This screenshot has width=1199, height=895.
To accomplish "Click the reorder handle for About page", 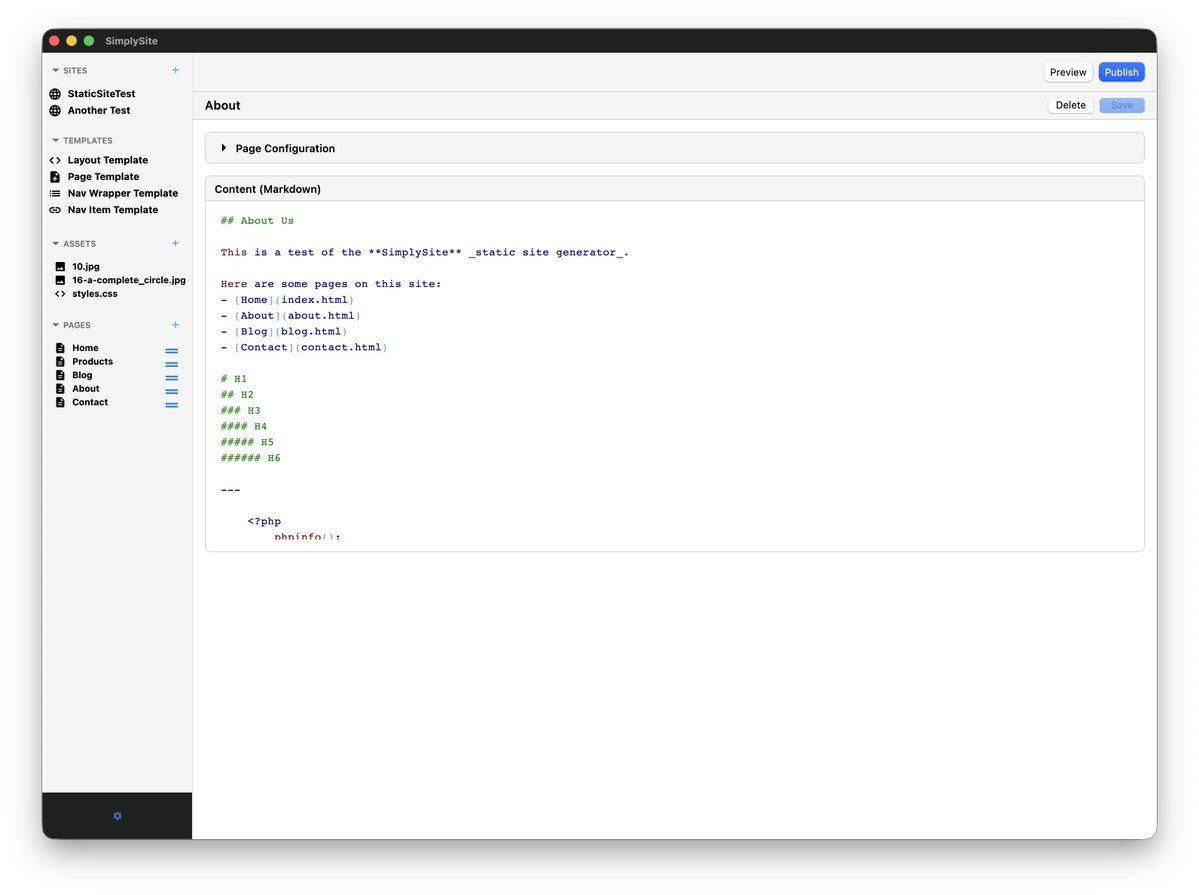I will pos(172,392).
